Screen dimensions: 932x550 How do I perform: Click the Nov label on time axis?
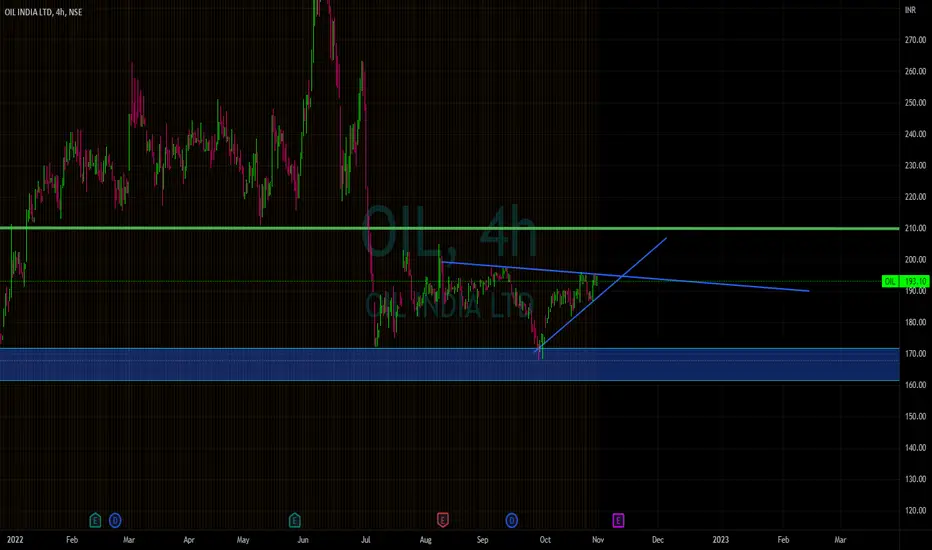598,540
